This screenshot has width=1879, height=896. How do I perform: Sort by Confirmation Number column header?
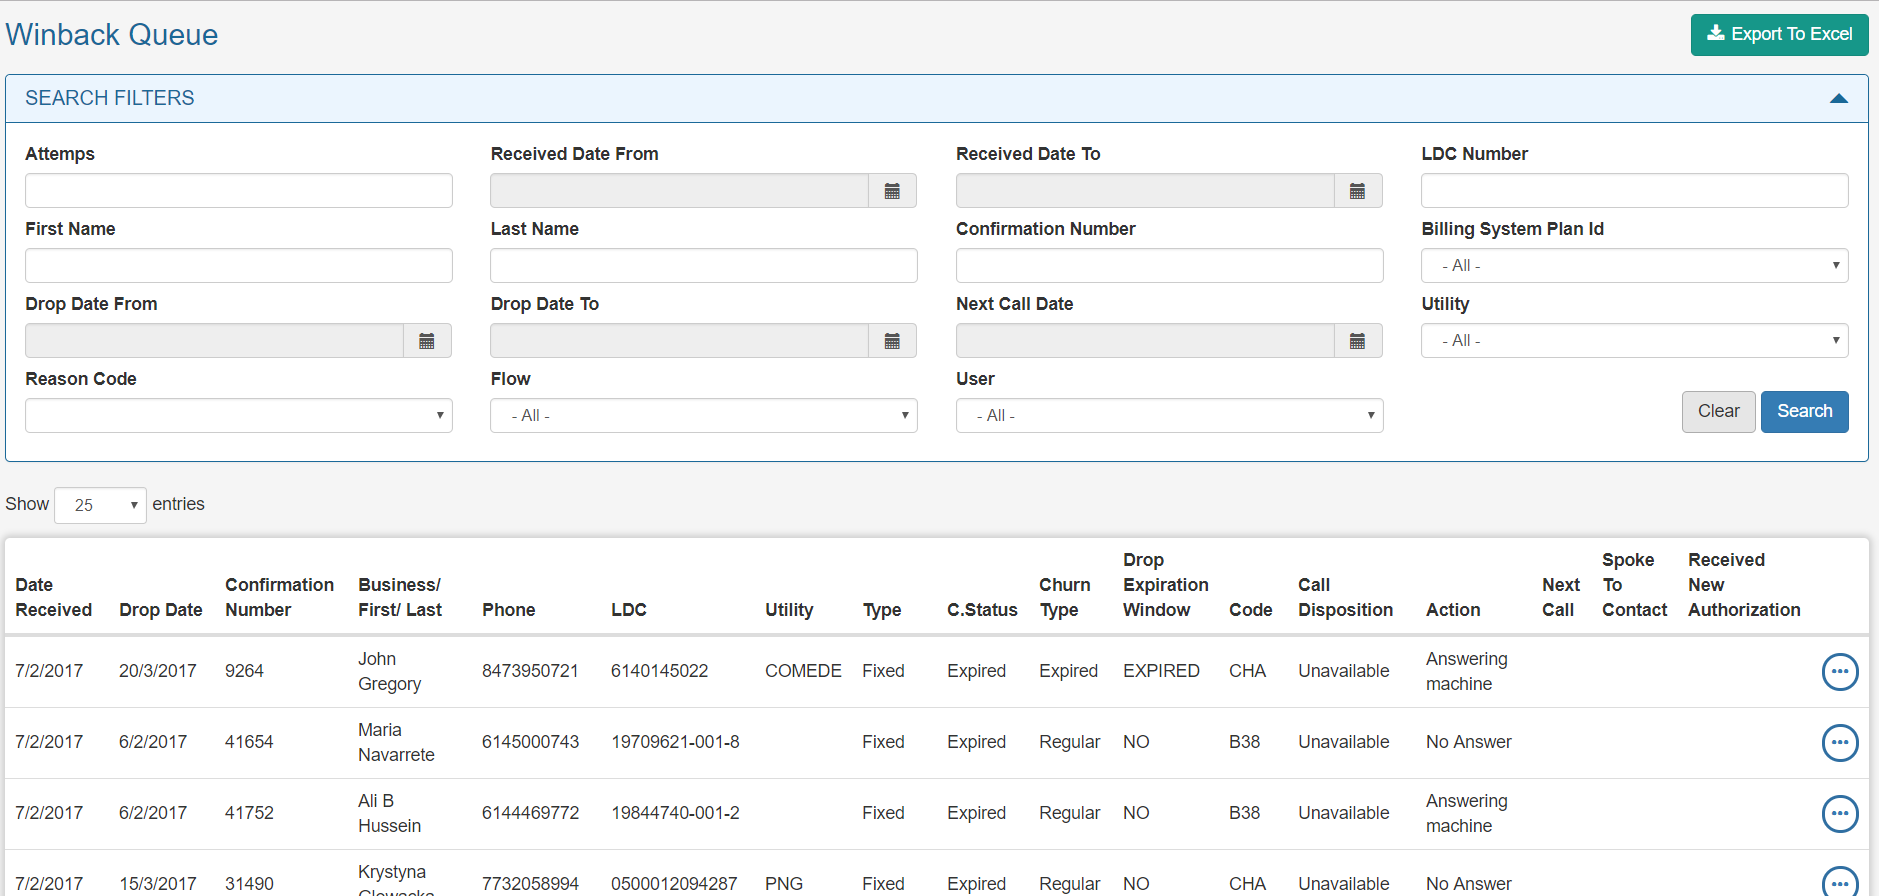[279, 597]
